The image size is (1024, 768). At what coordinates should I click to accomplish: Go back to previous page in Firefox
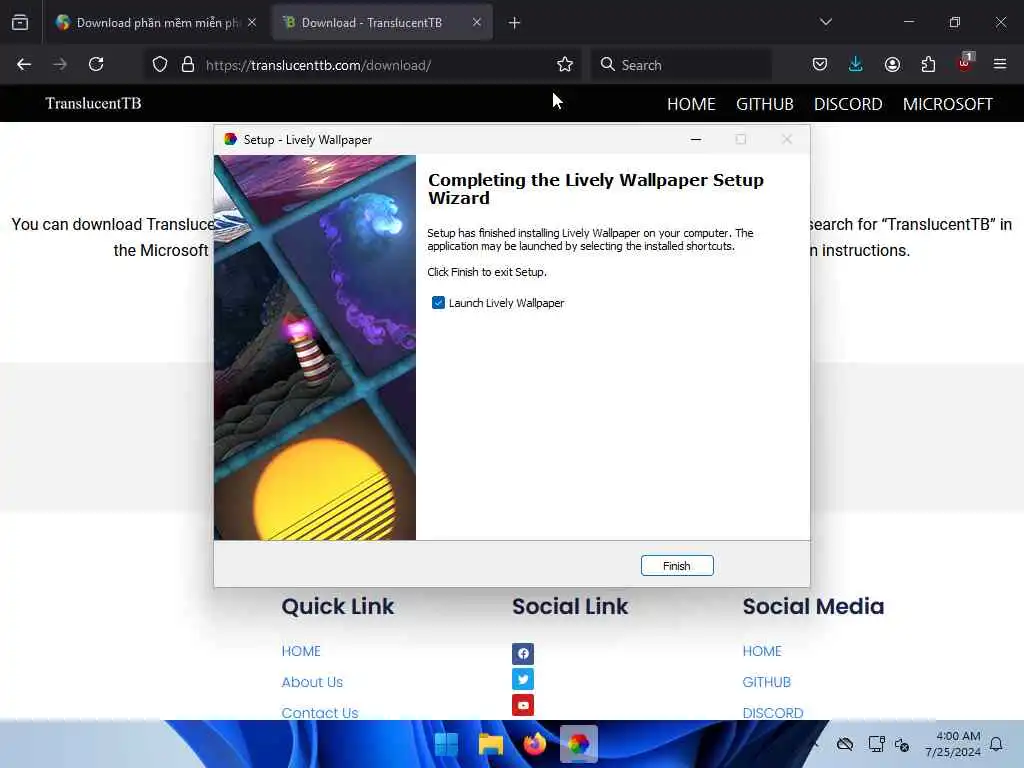coord(24,65)
